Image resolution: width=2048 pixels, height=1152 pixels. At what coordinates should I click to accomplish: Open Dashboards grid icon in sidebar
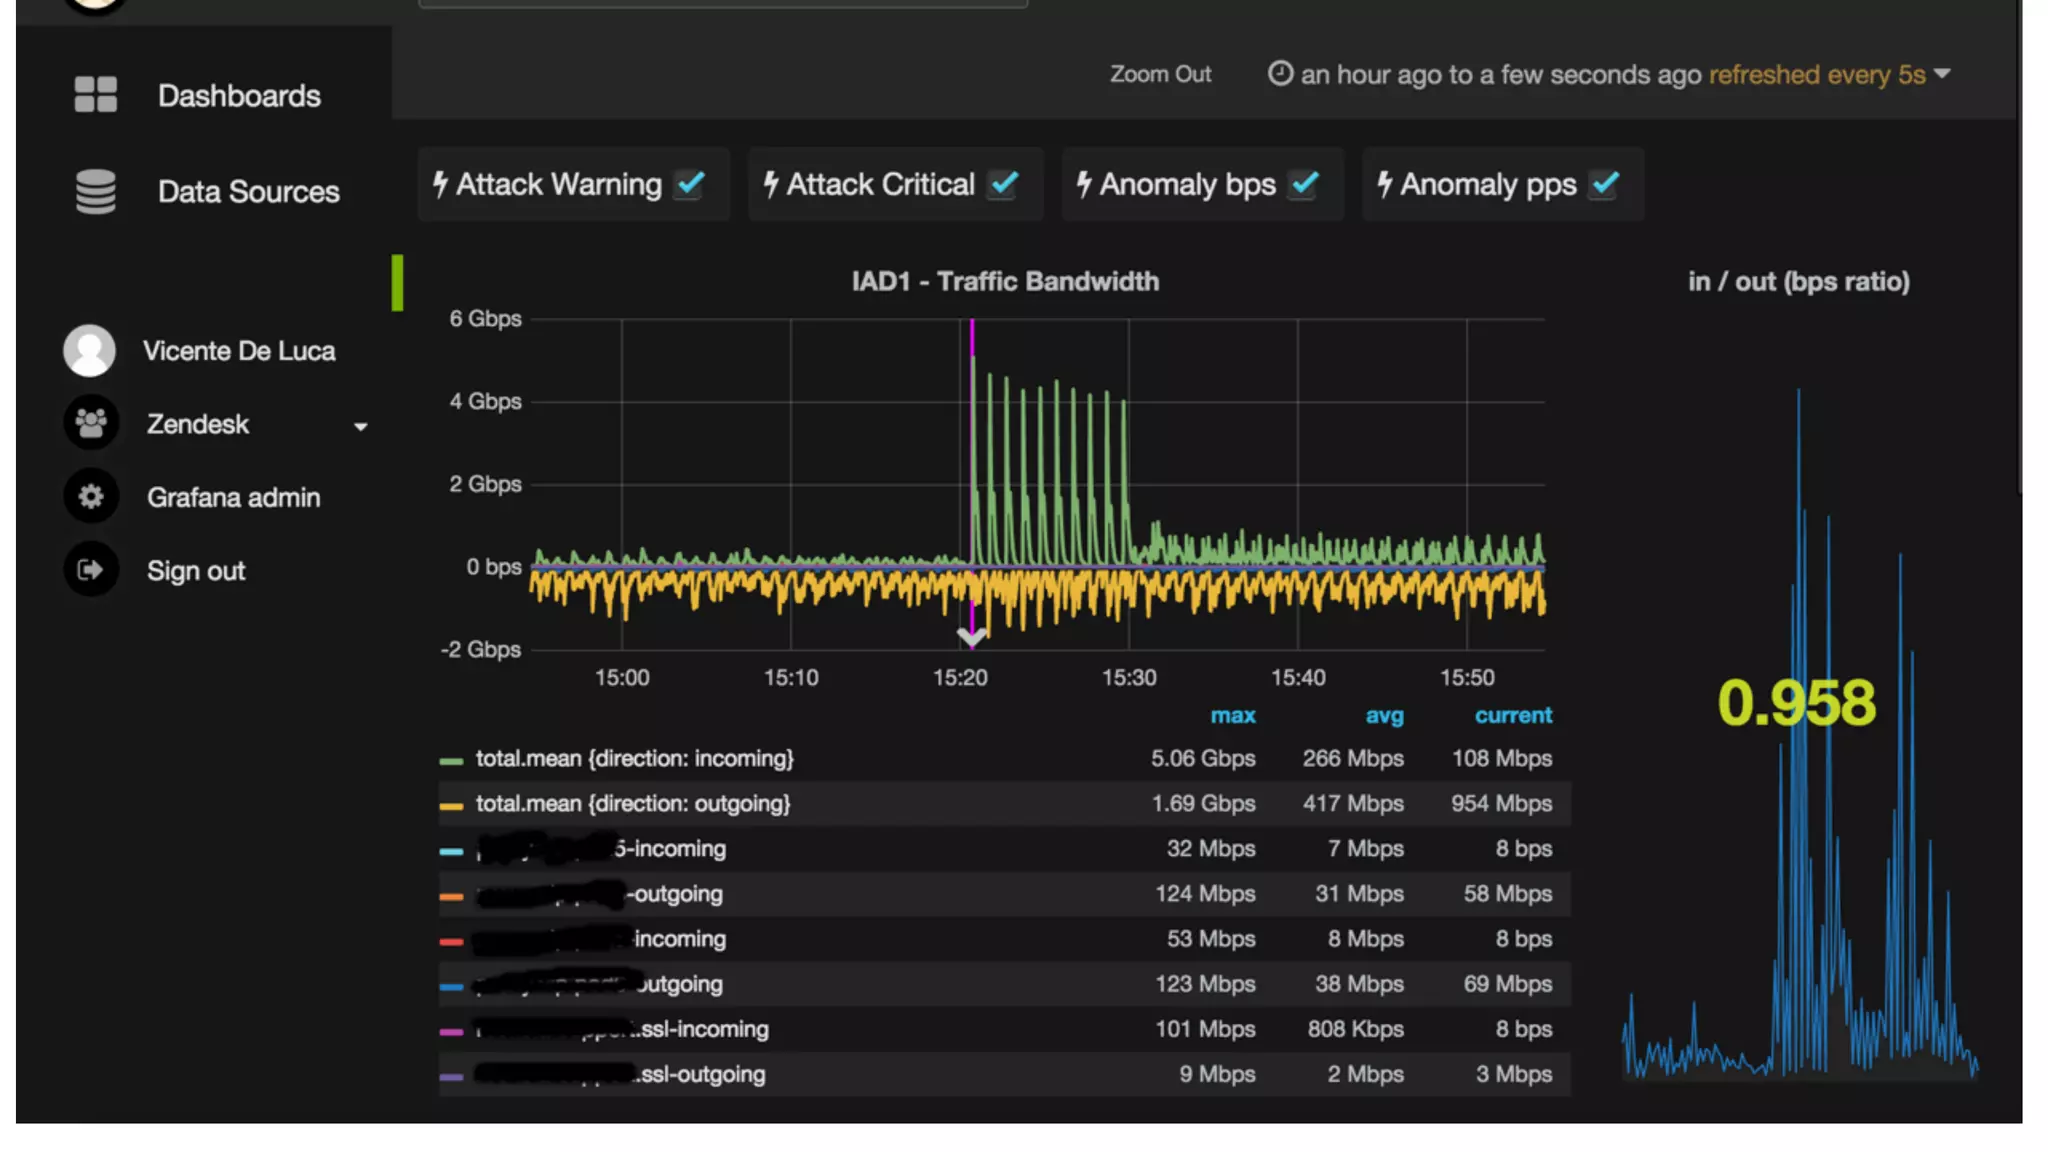96,95
